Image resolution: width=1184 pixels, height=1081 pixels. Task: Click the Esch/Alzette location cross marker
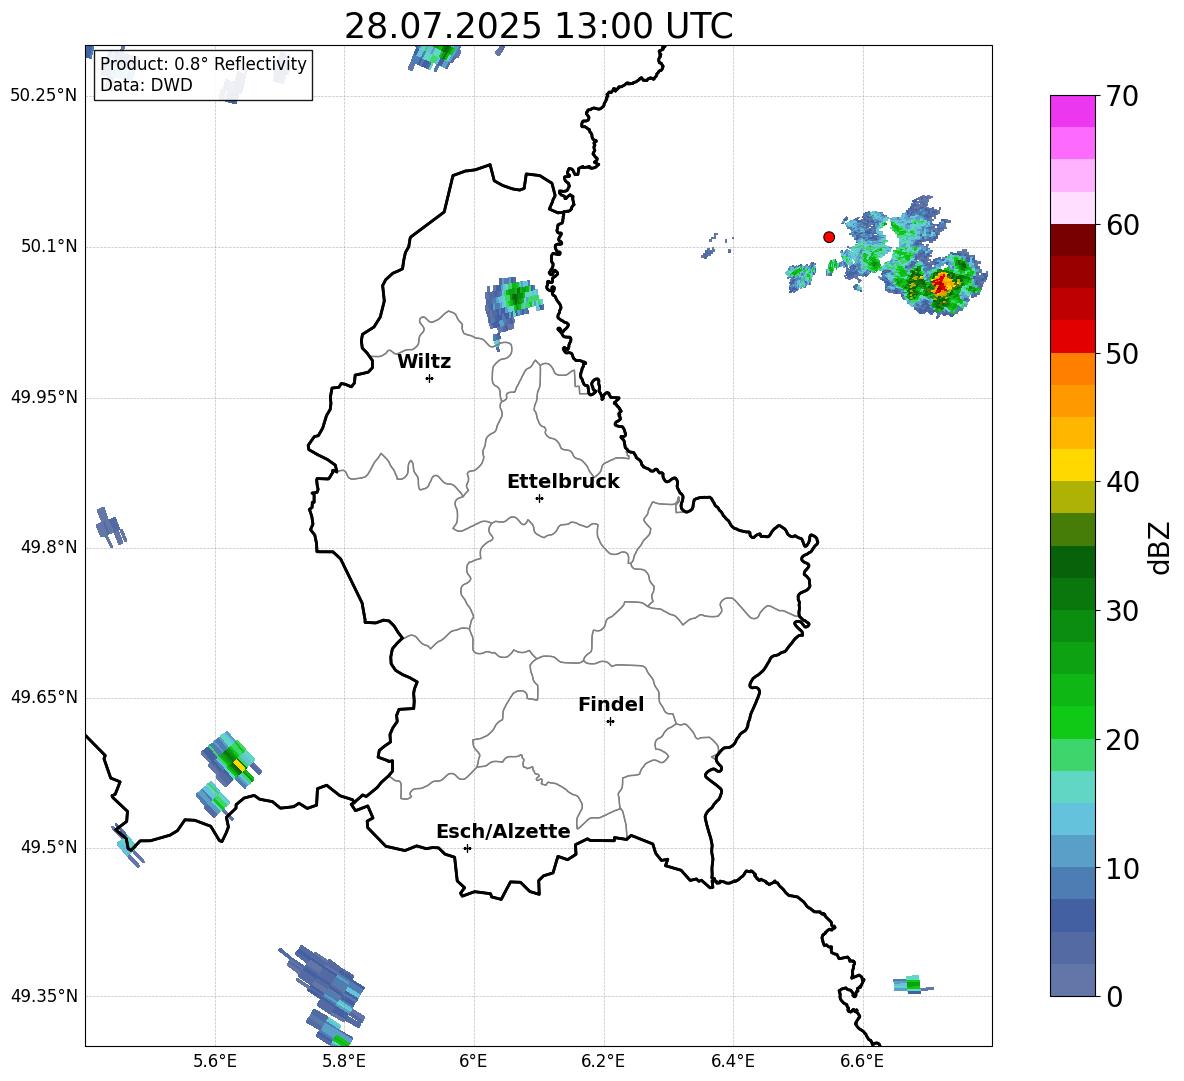point(467,848)
